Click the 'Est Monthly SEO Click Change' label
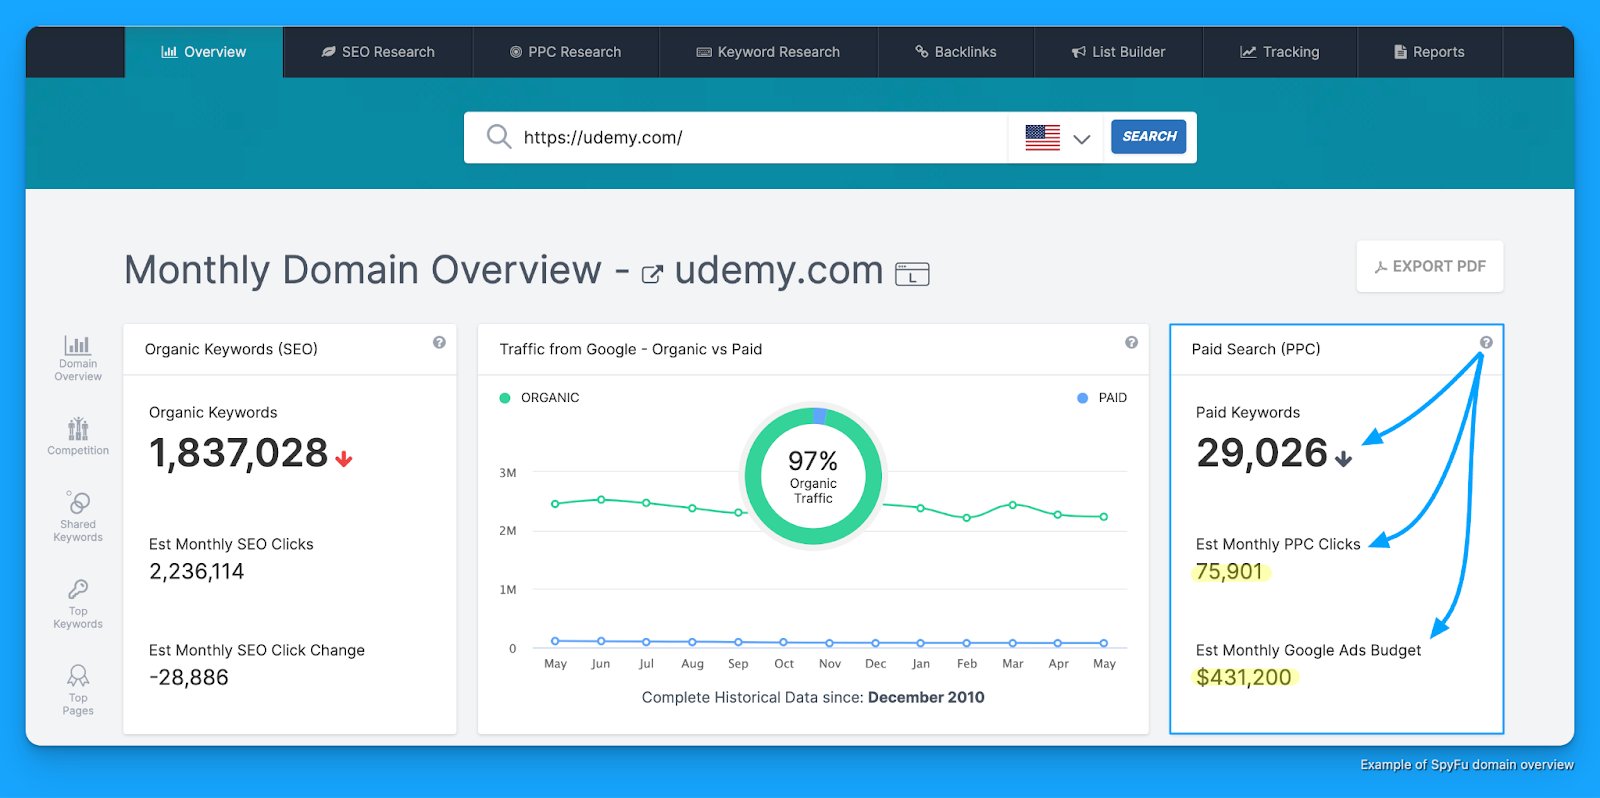Image resolution: width=1600 pixels, height=798 pixels. click(257, 650)
